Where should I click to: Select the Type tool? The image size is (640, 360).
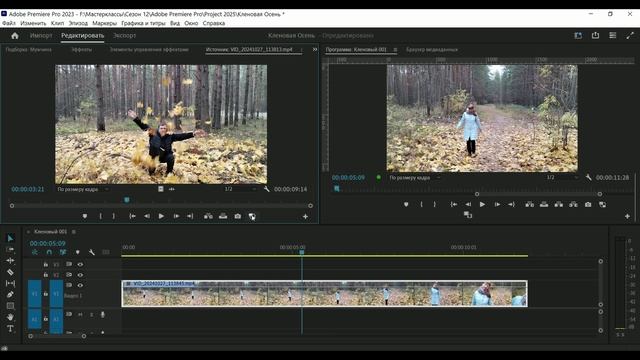tap(10, 328)
